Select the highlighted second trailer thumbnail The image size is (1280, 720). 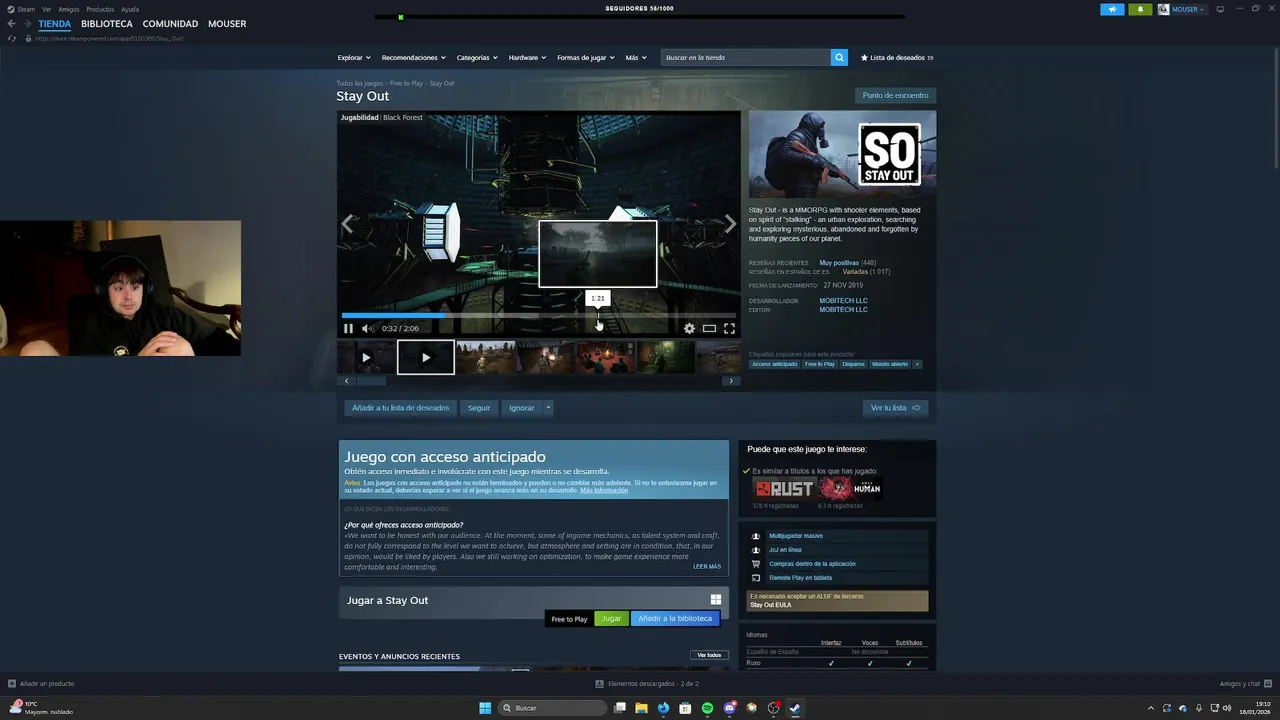coord(426,357)
